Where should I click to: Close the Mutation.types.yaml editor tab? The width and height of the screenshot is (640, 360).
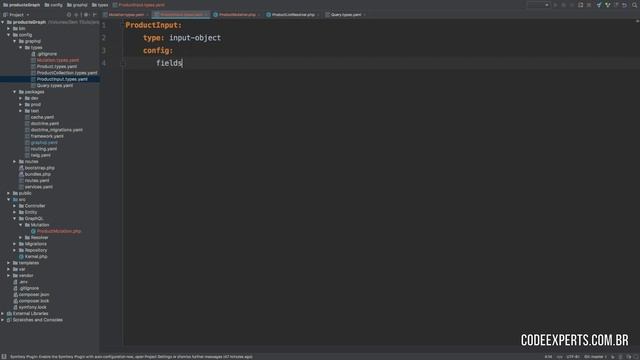pos(147,15)
